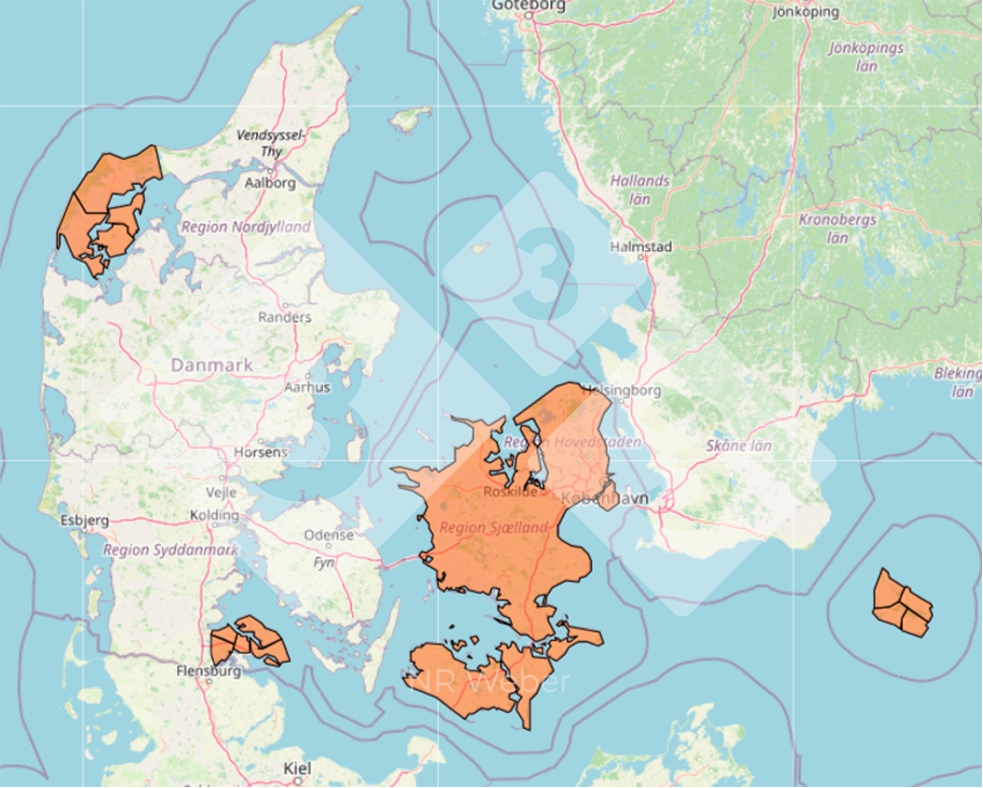Click the Göteborg city label

point(528,6)
